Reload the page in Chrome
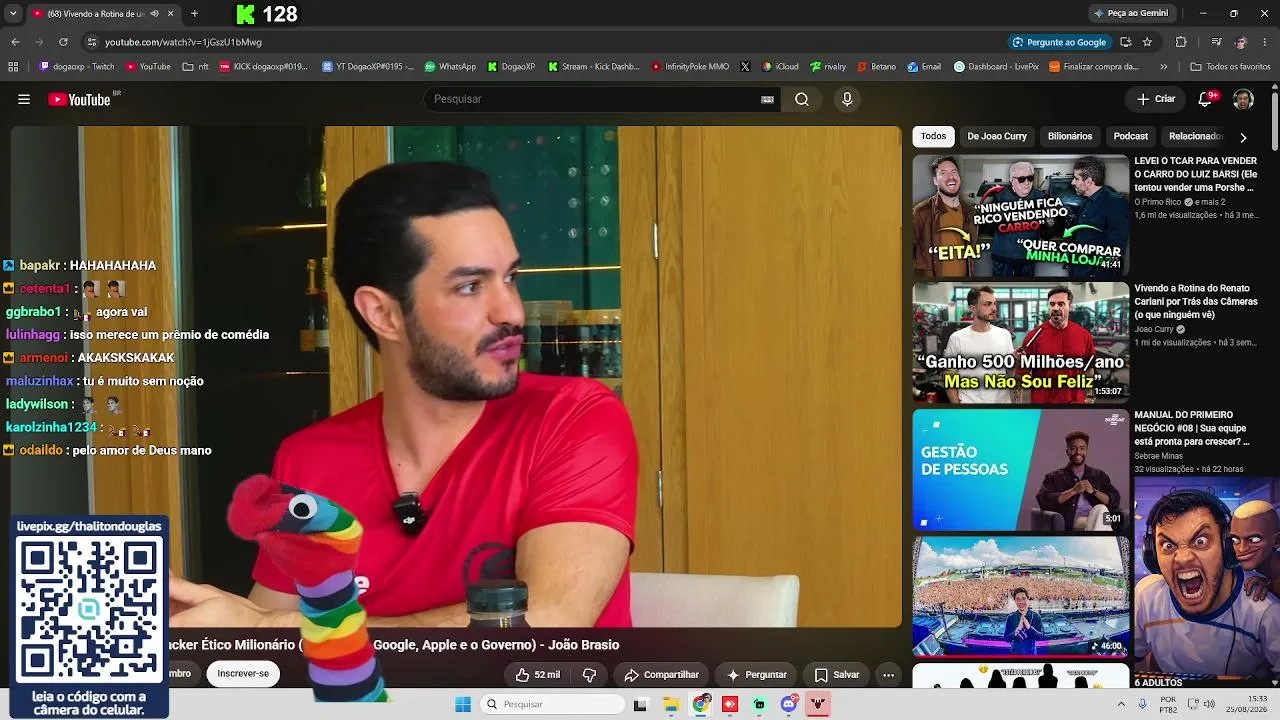This screenshot has width=1280, height=720. pos(63,42)
